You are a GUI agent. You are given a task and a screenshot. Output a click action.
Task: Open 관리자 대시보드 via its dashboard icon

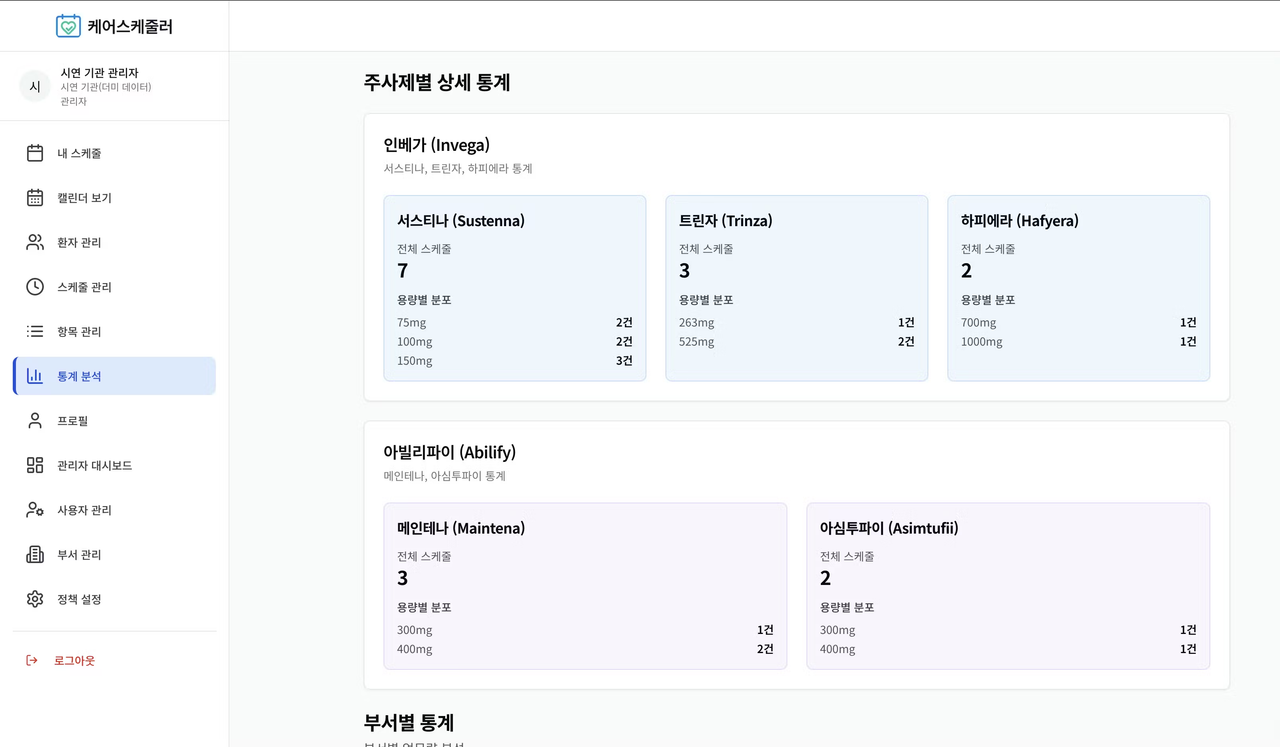pos(33,464)
